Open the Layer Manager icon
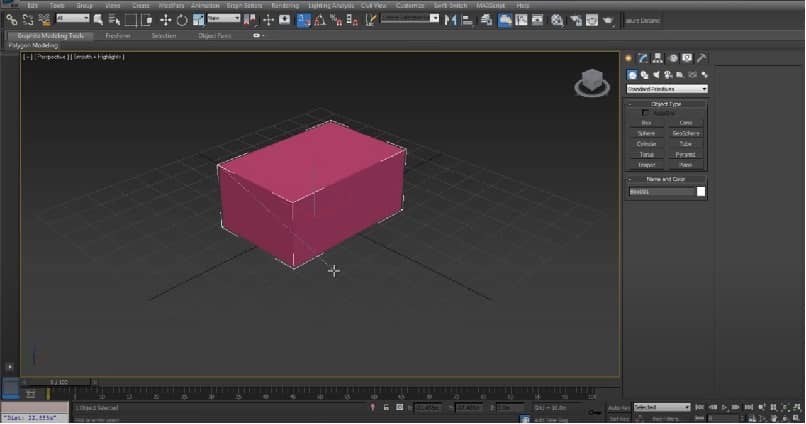The height and width of the screenshot is (424, 806). pyautogui.click(x=486, y=20)
